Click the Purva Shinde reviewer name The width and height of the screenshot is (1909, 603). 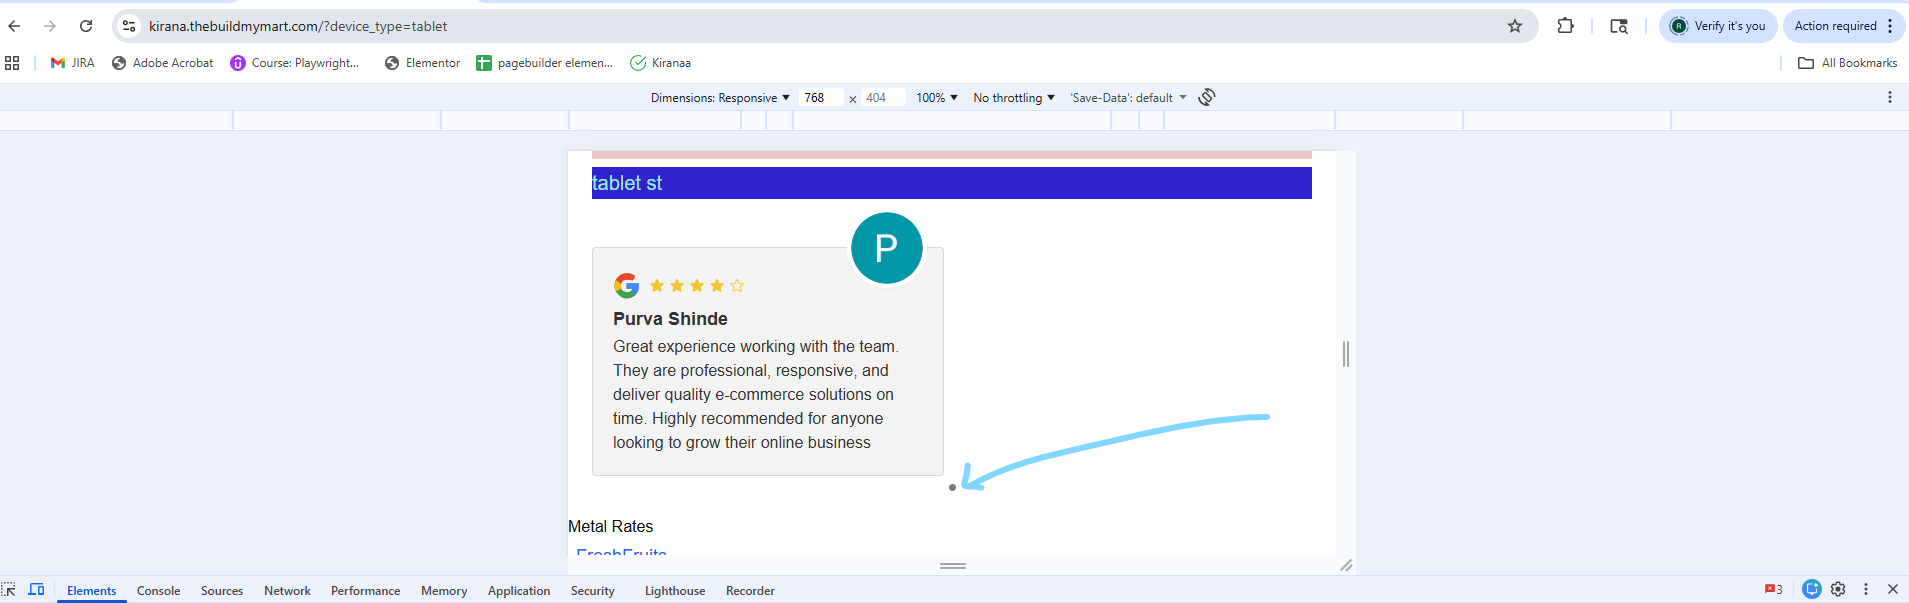coord(670,319)
